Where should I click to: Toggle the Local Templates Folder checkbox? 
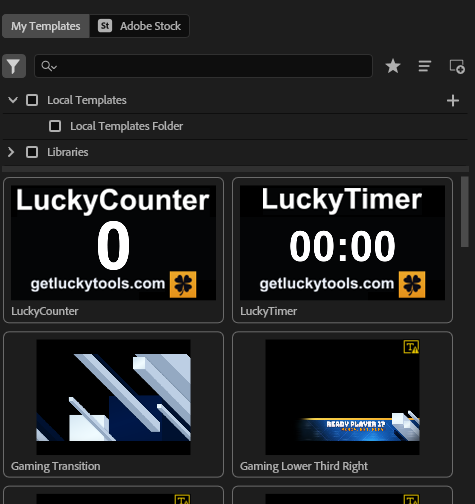pos(55,126)
